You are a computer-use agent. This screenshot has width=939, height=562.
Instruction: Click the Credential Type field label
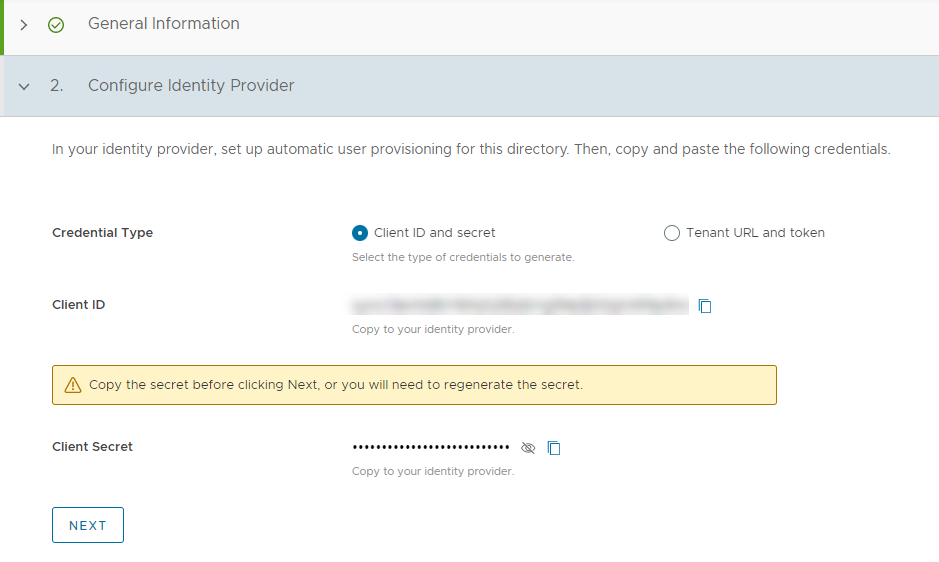point(102,232)
